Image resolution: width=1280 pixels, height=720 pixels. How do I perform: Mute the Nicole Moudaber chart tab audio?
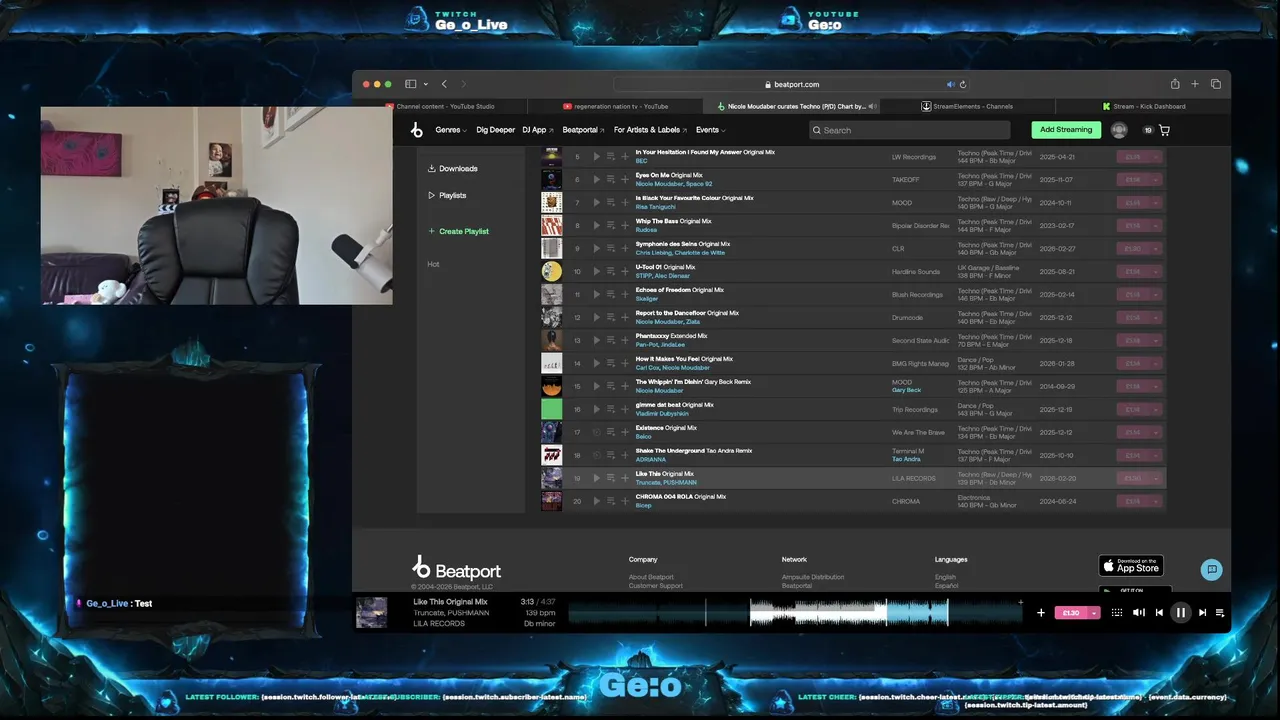[872, 106]
